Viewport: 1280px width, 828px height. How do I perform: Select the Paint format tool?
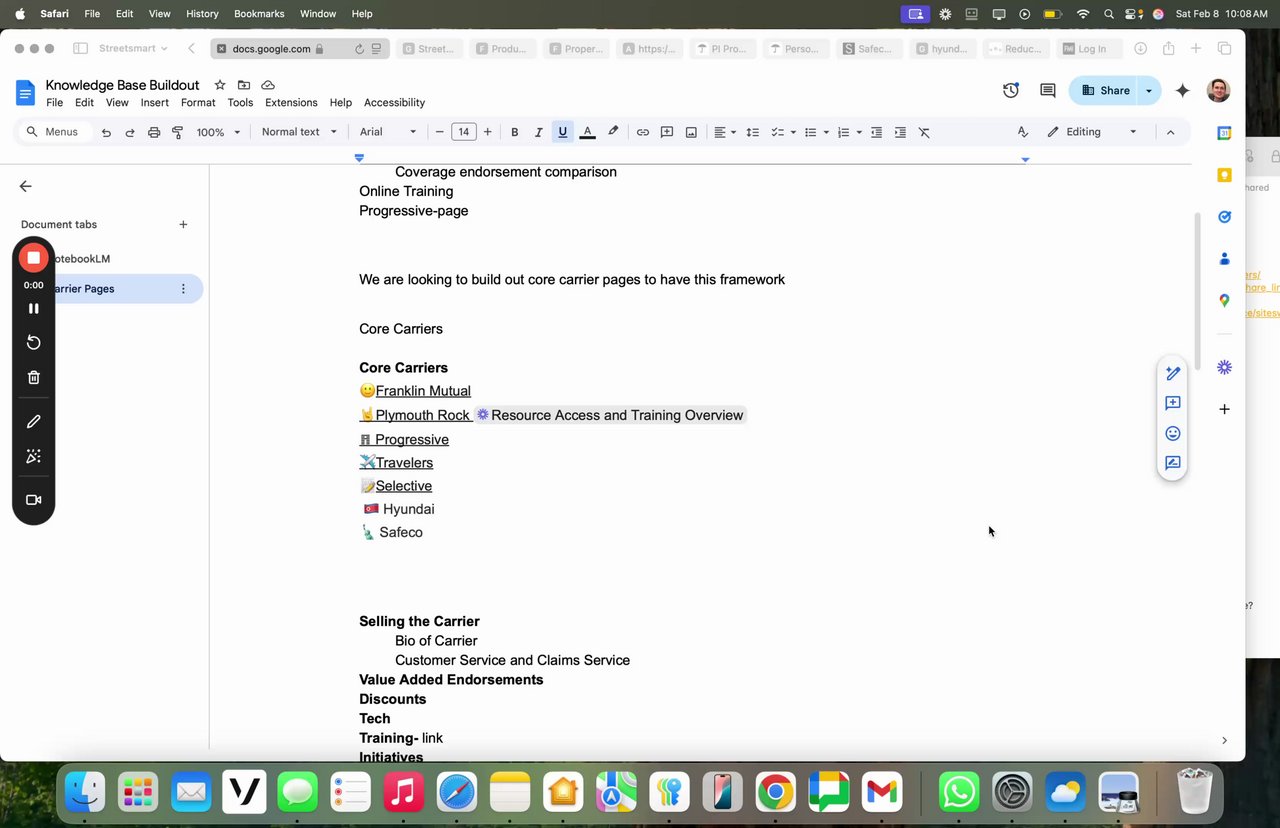click(178, 132)
